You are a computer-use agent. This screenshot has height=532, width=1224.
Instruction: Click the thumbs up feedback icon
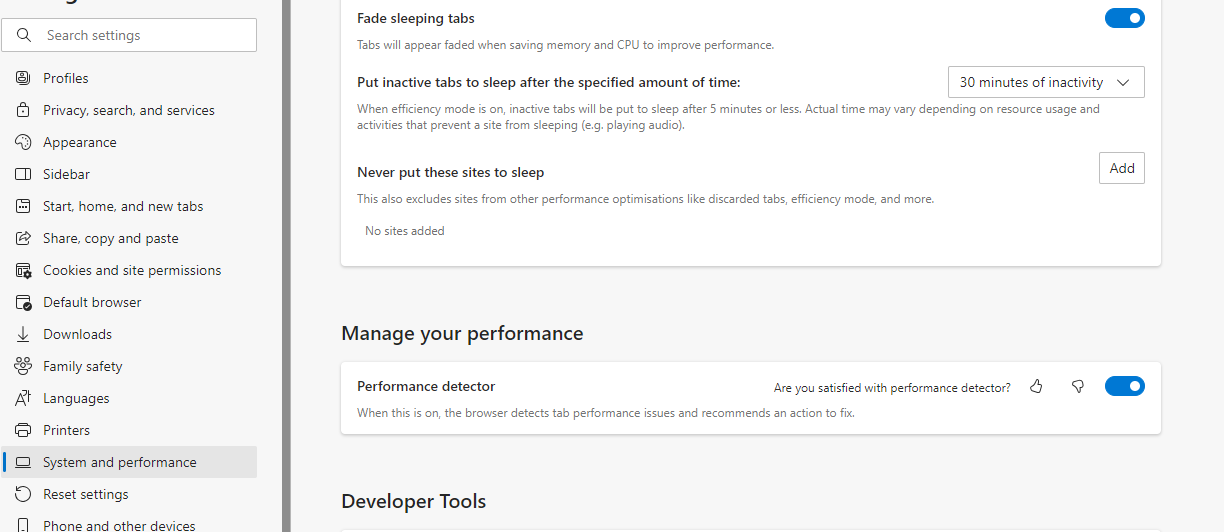[1036, 386]
